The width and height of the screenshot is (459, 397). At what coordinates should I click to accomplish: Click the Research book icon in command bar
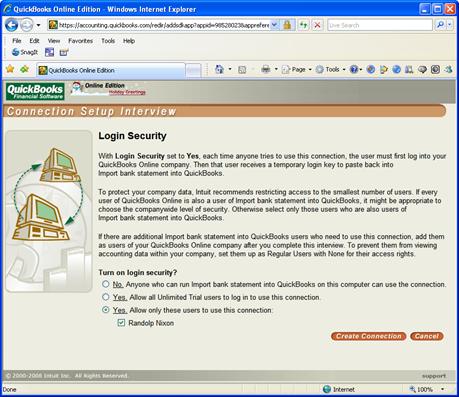pos(409,69)
